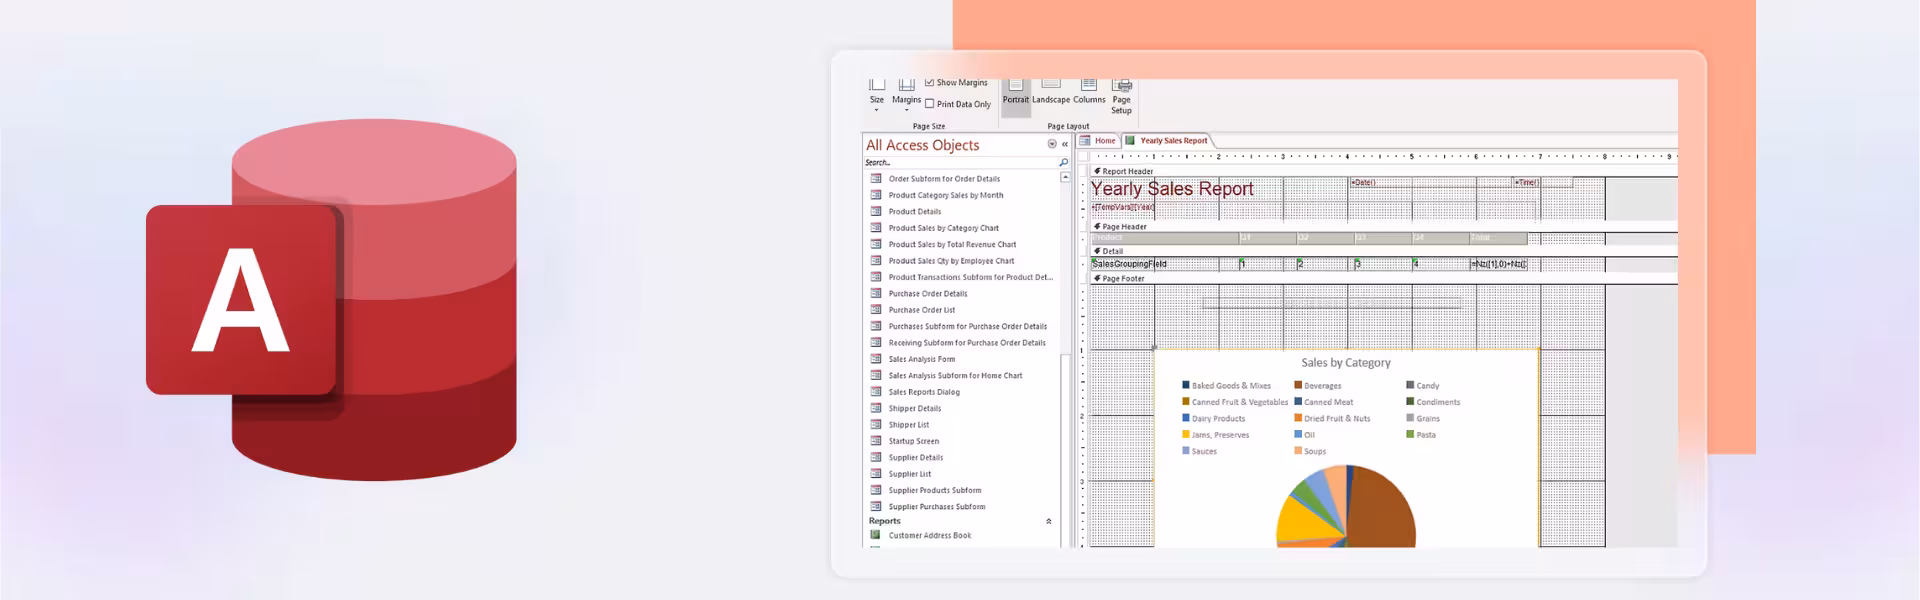The height and width of the screenshot is (600, 1920).
Task: Open the All Access Objects category dropdown
Action: pyautogui.click(x=1051, y=144)
